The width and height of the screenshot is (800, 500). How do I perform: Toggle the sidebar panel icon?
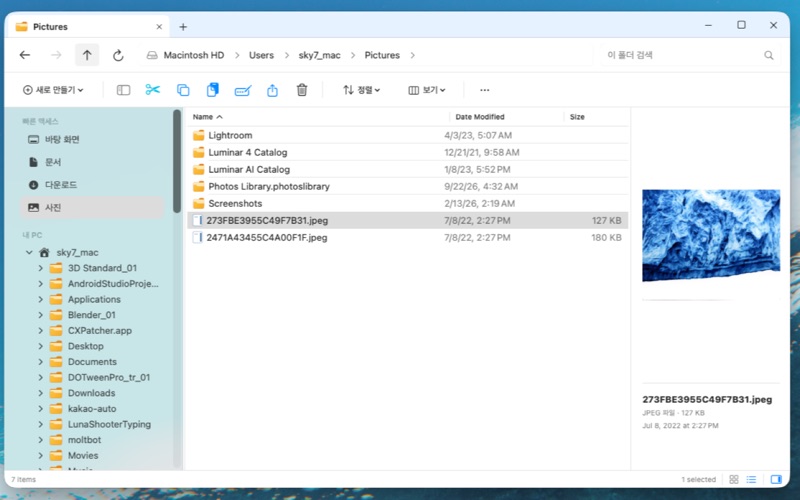point(123,90)
